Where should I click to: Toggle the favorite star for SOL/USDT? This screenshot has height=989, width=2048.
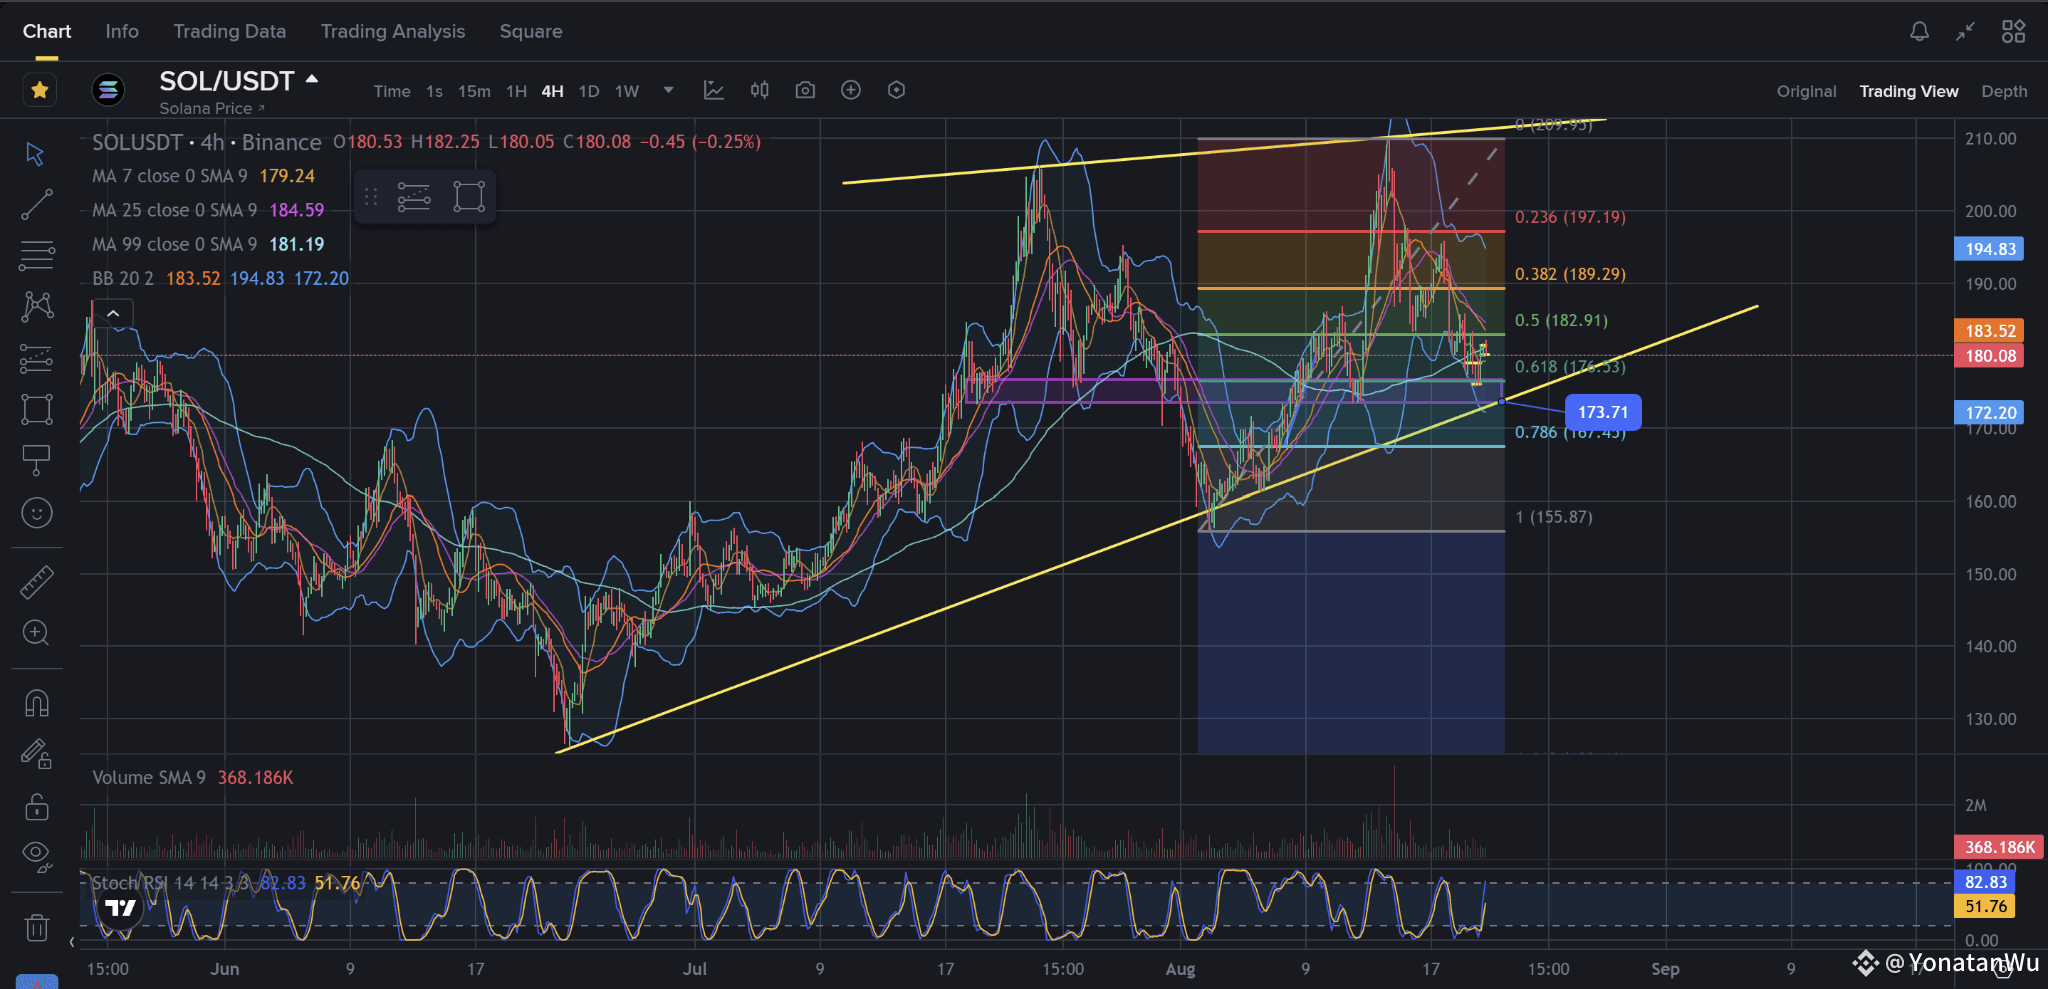coord(40,90)
